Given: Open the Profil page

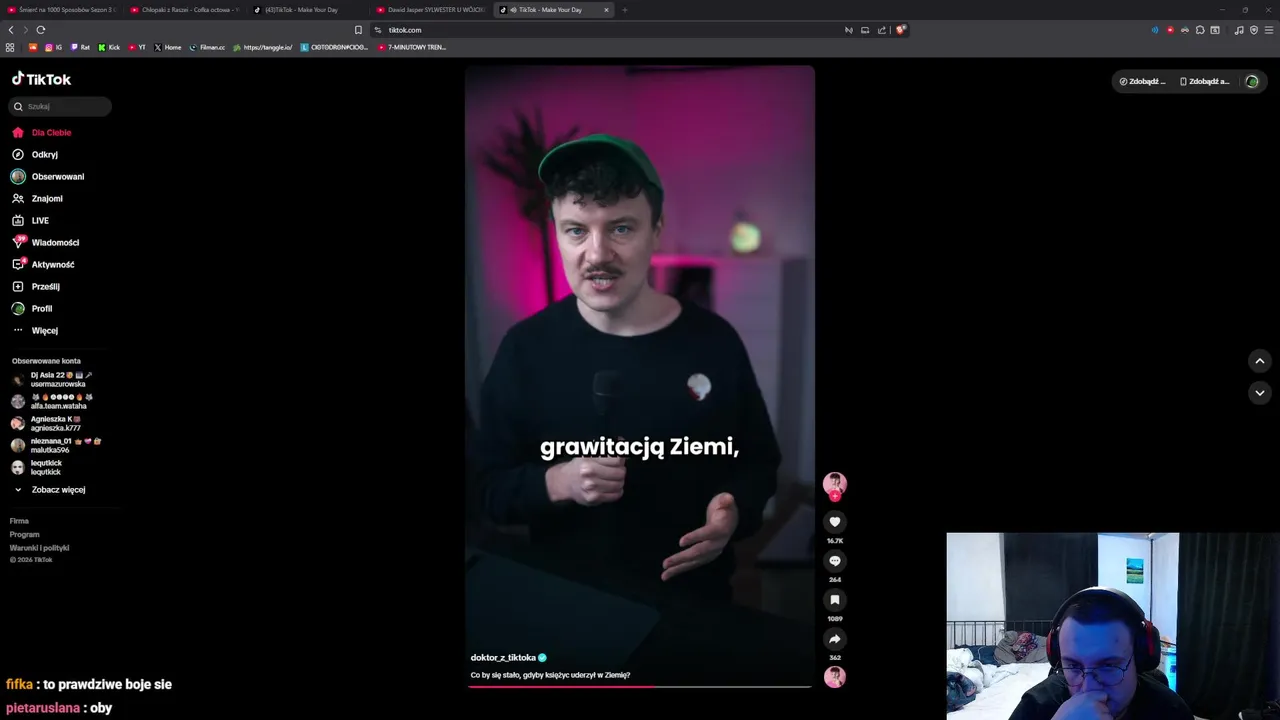Looking at the screenshot, I should point(32,308).
